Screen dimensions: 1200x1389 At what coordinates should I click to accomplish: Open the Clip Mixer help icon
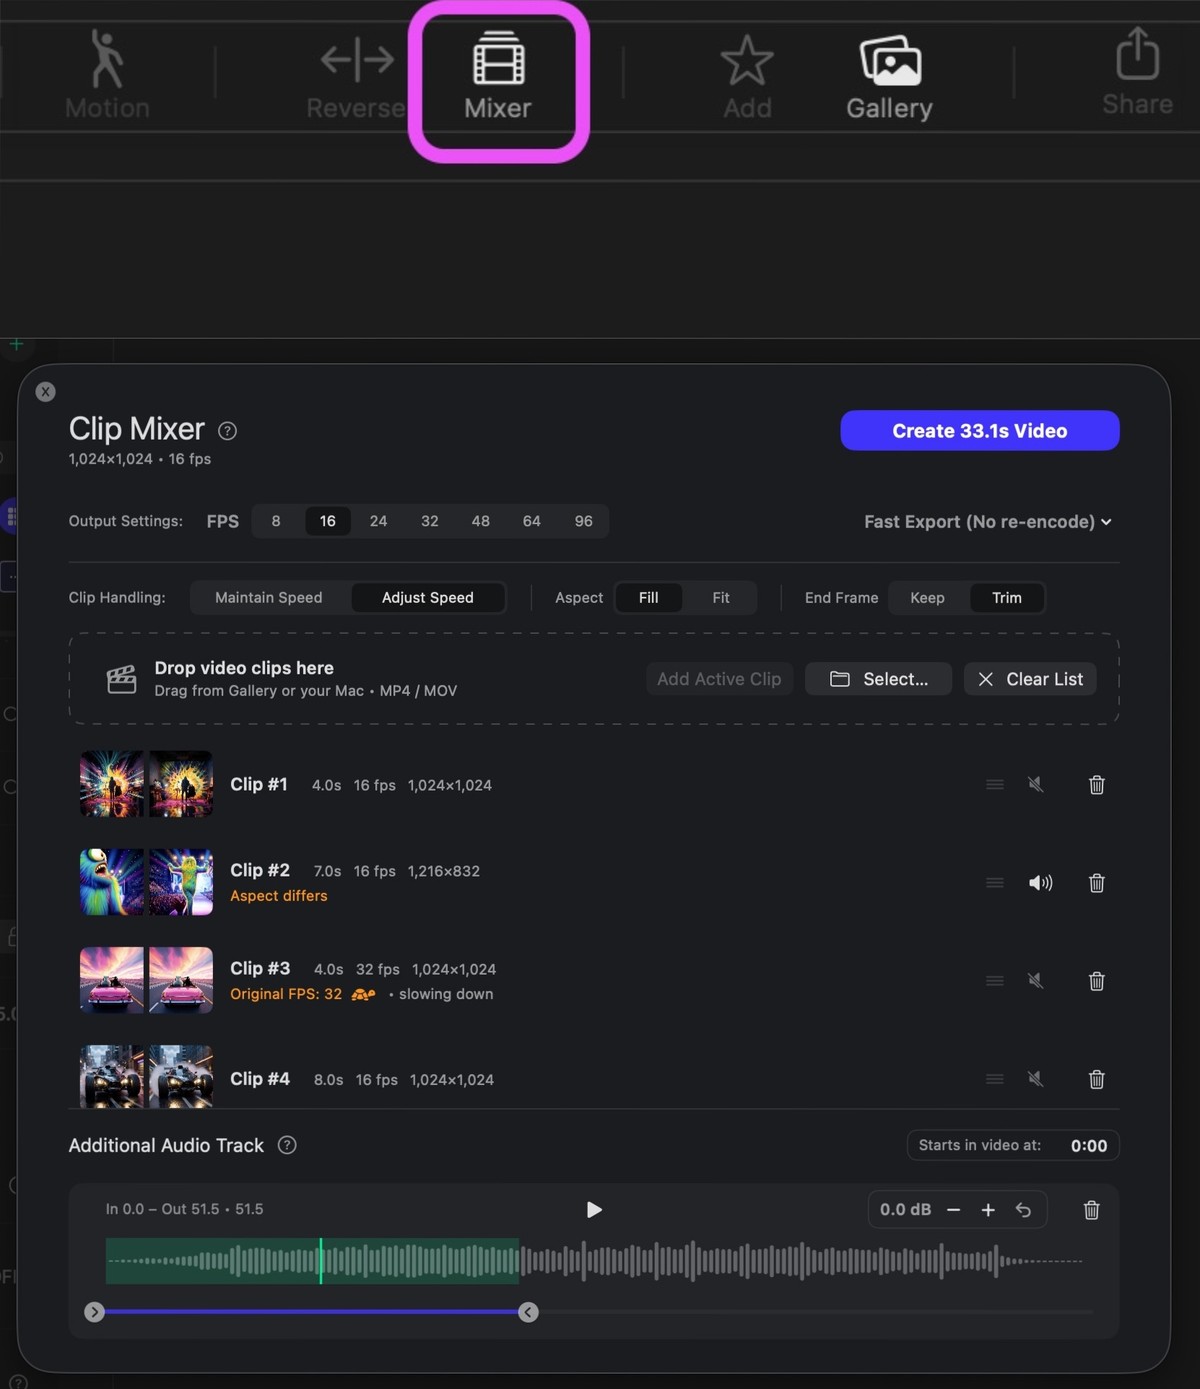pos(226,430)
